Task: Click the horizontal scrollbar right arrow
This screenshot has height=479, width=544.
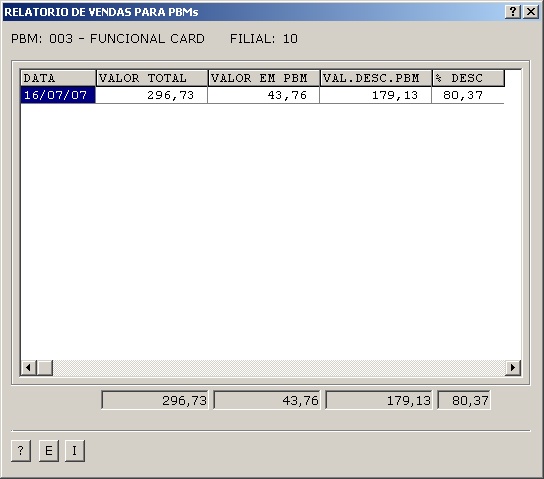Action: (513, 367)
